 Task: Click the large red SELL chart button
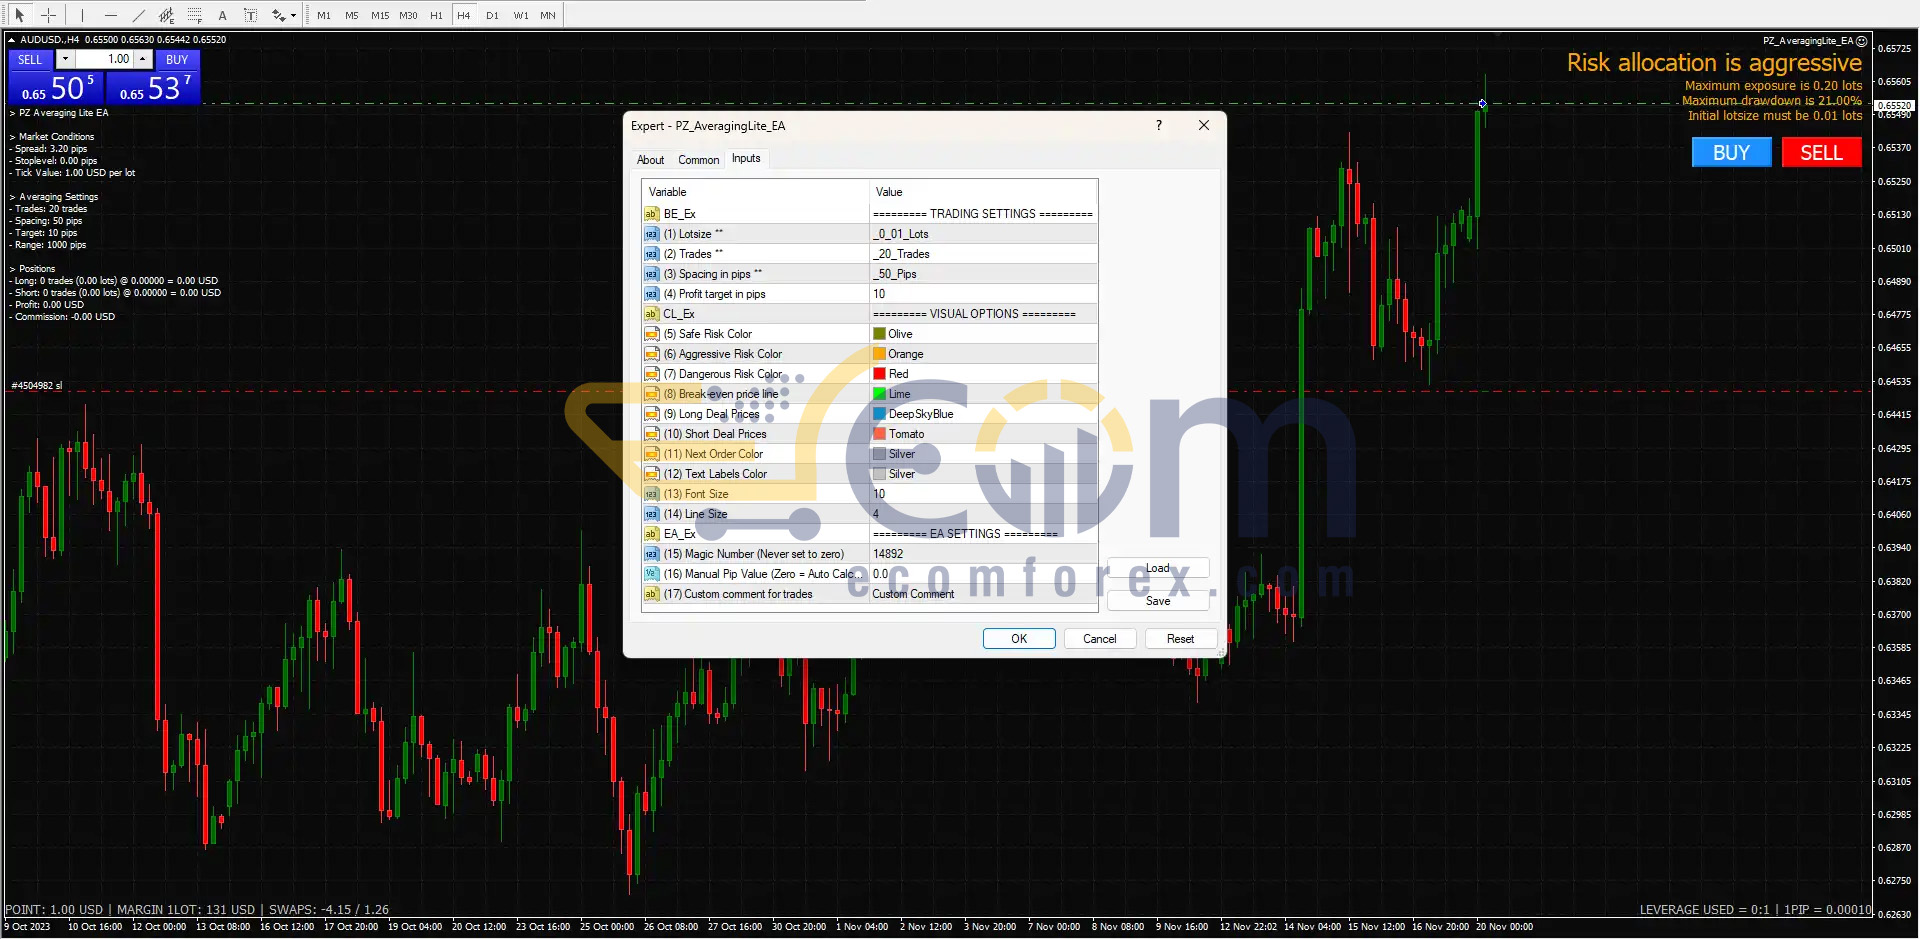[x=1821, y=152]
